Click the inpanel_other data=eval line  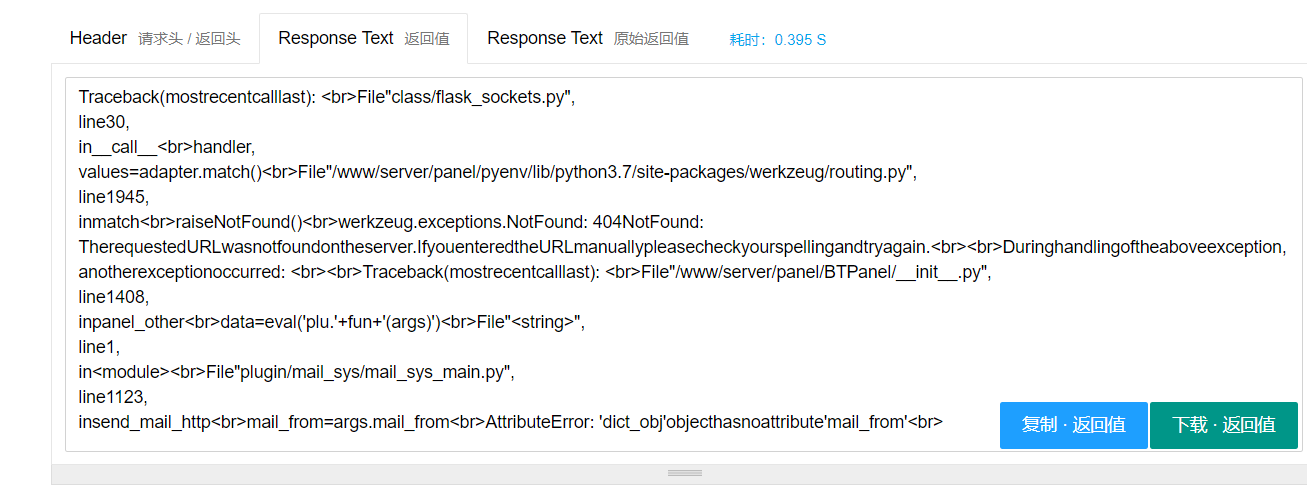coord(330,322)
